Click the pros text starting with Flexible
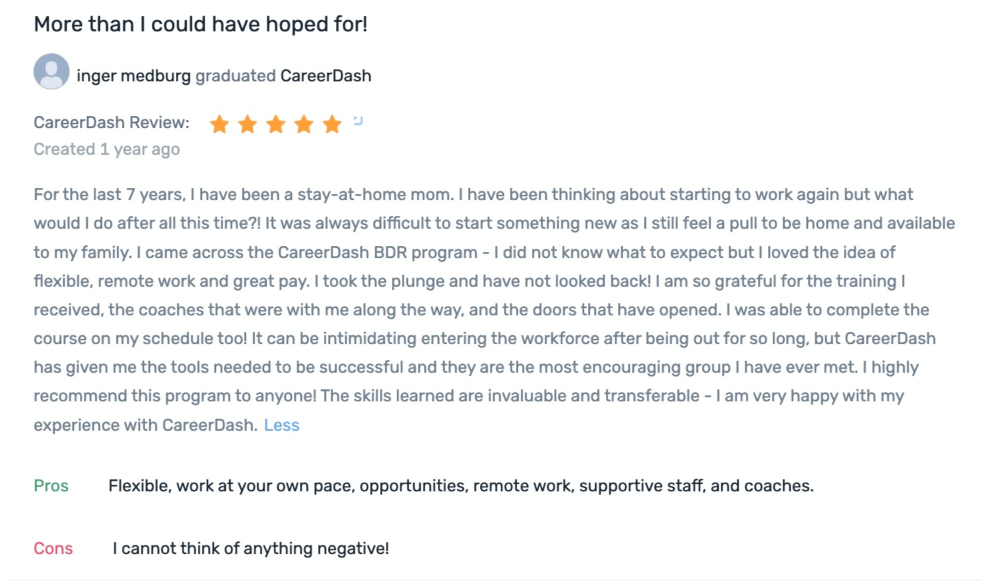1000x584 pixels. pos(460,486)
